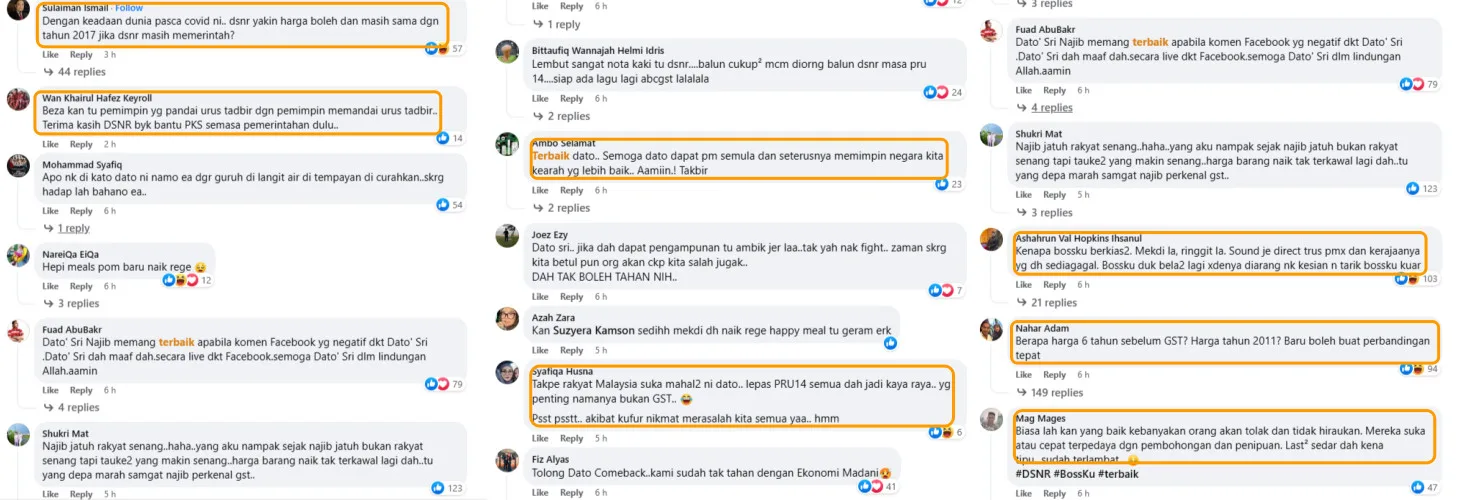Open Nahar Adam's profile picture
This screenshot has width=1460, height=500.
(991, 330)
